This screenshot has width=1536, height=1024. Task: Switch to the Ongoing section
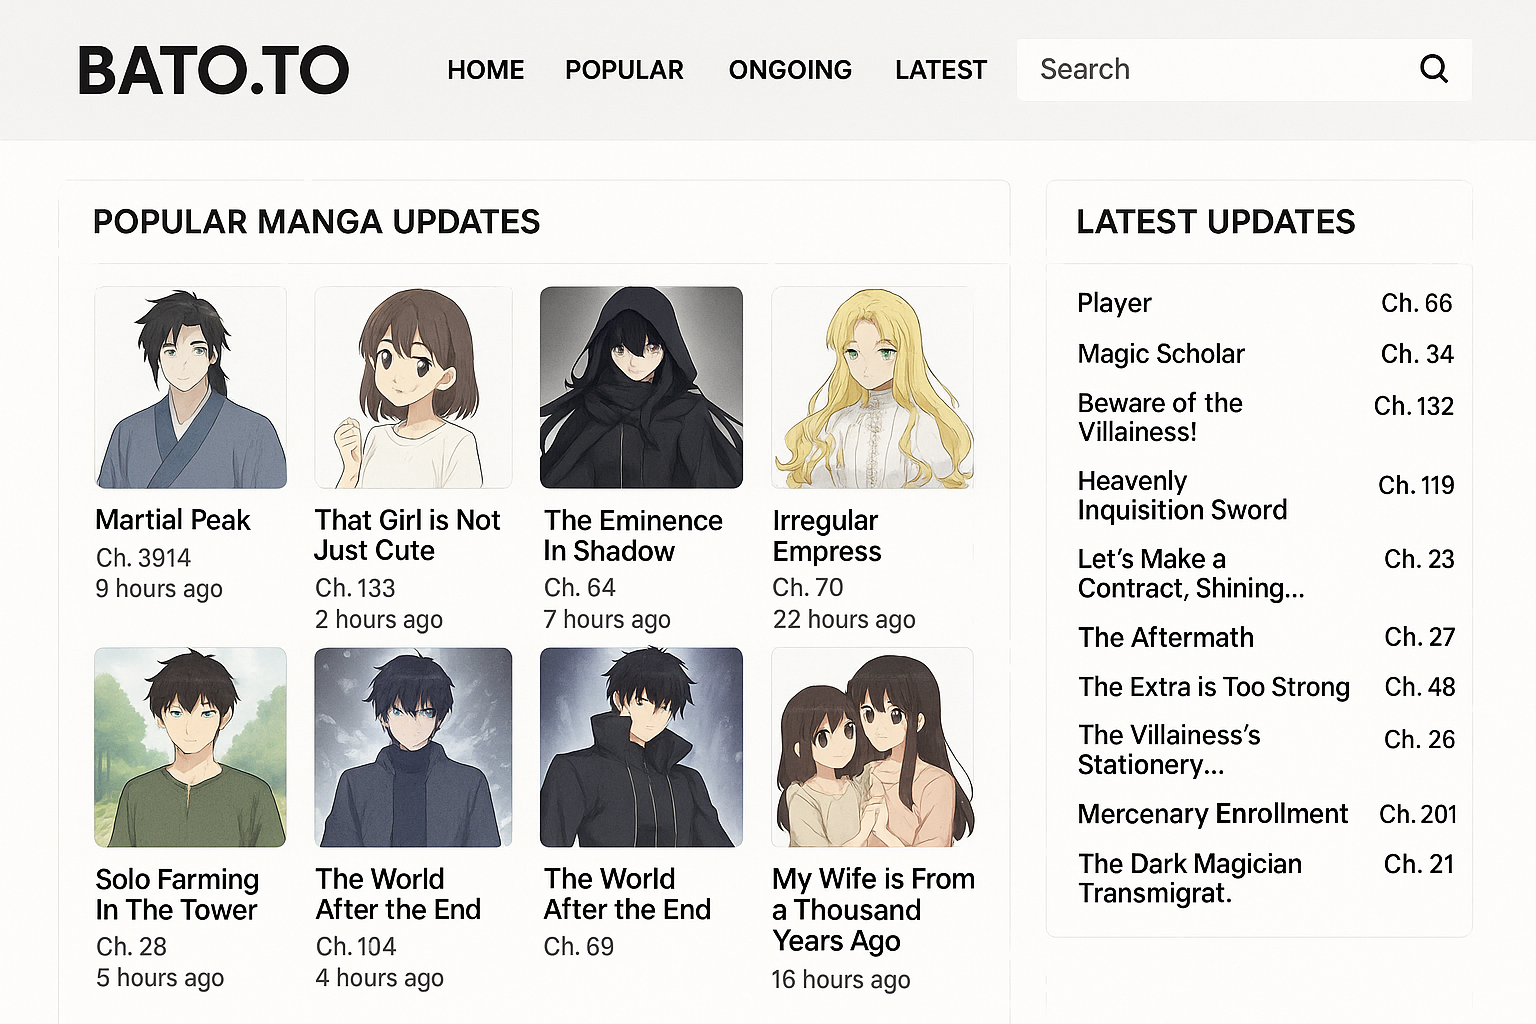click(x=790, y=70)
